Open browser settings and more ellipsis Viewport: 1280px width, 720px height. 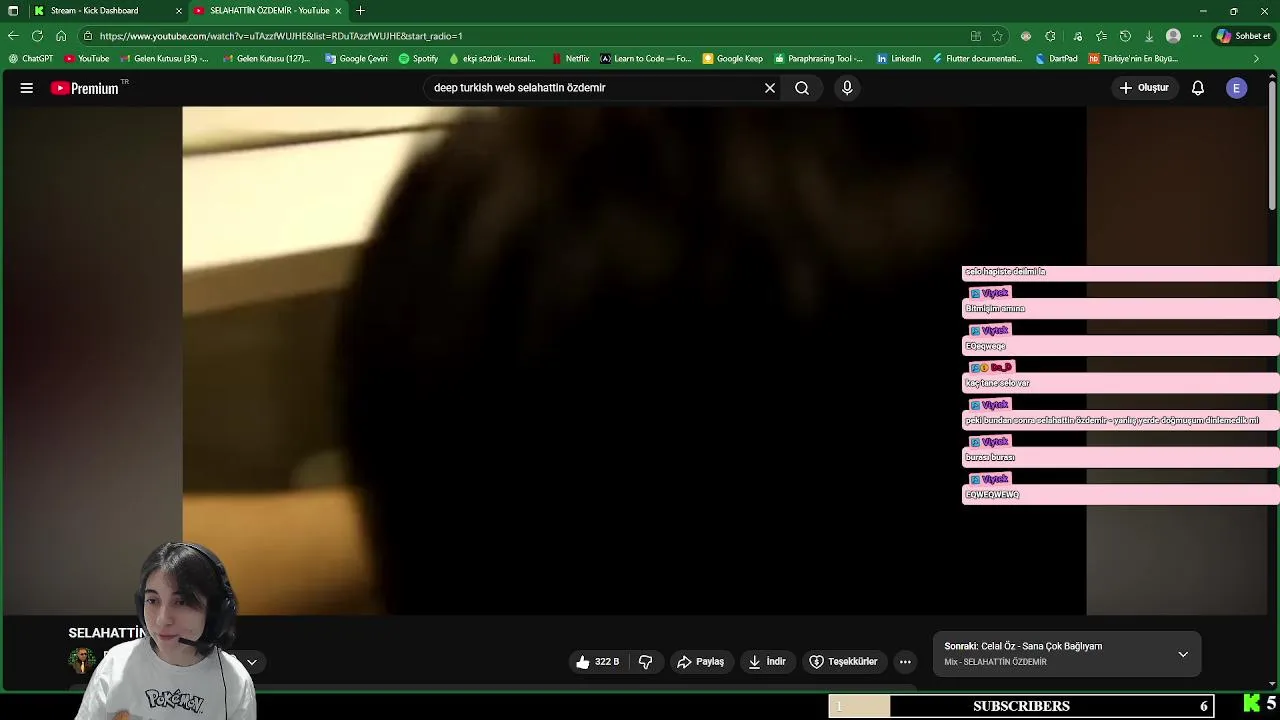click(1197, 36)
